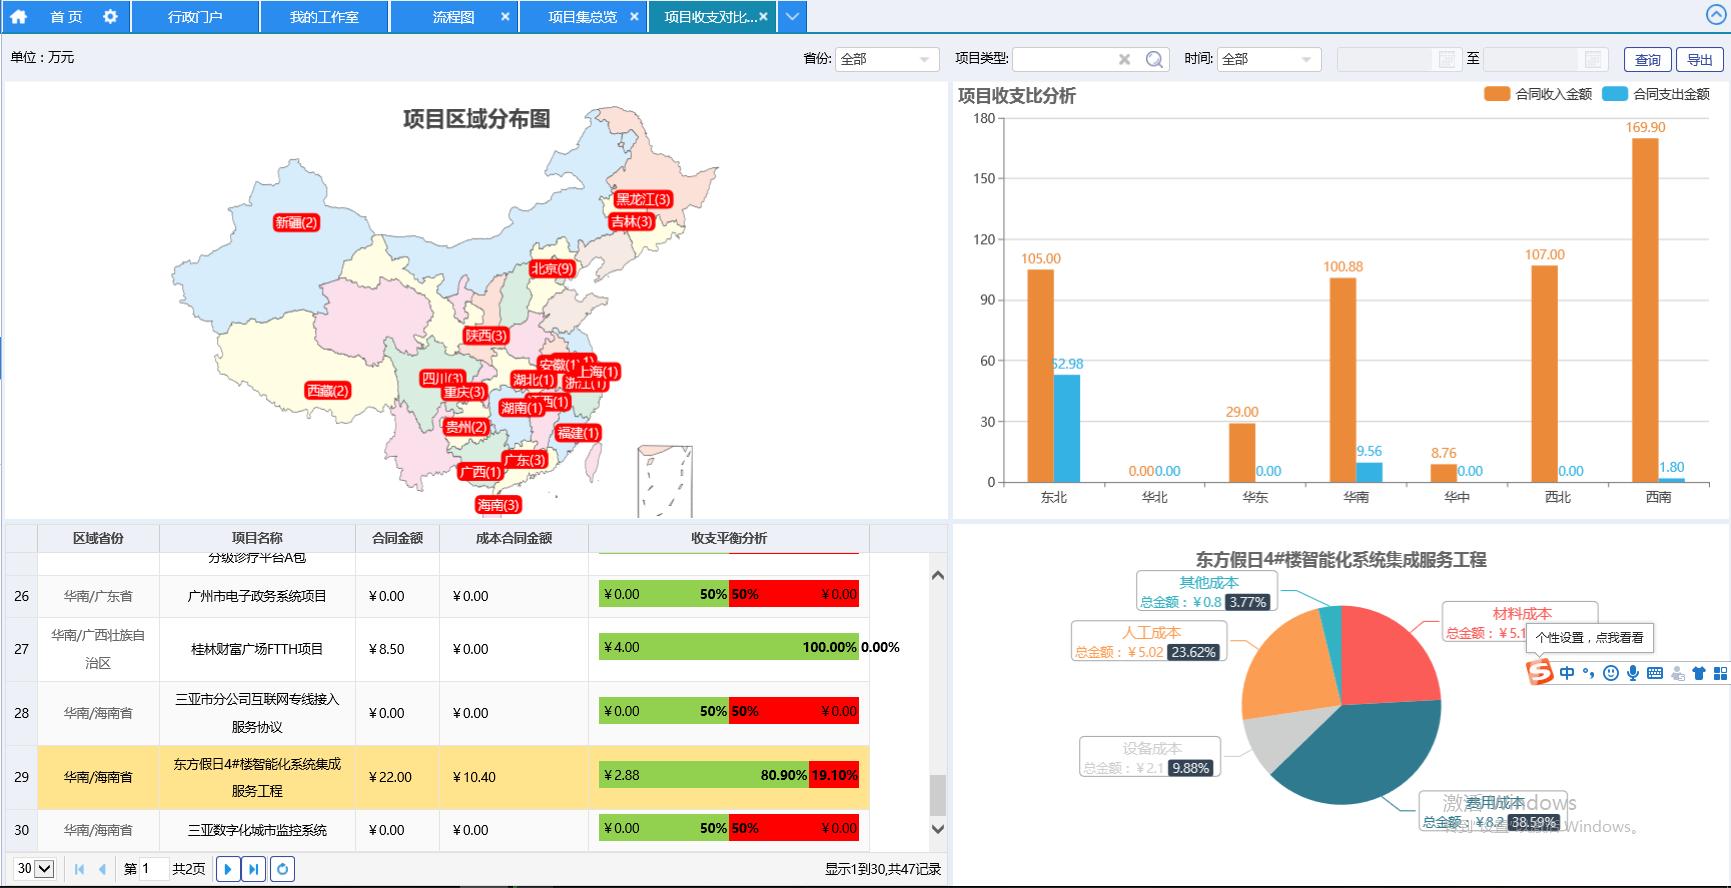Clear the 项目类型 field with X icon
Viewport: 1731px width, 888px height.
click(1124, 60)
